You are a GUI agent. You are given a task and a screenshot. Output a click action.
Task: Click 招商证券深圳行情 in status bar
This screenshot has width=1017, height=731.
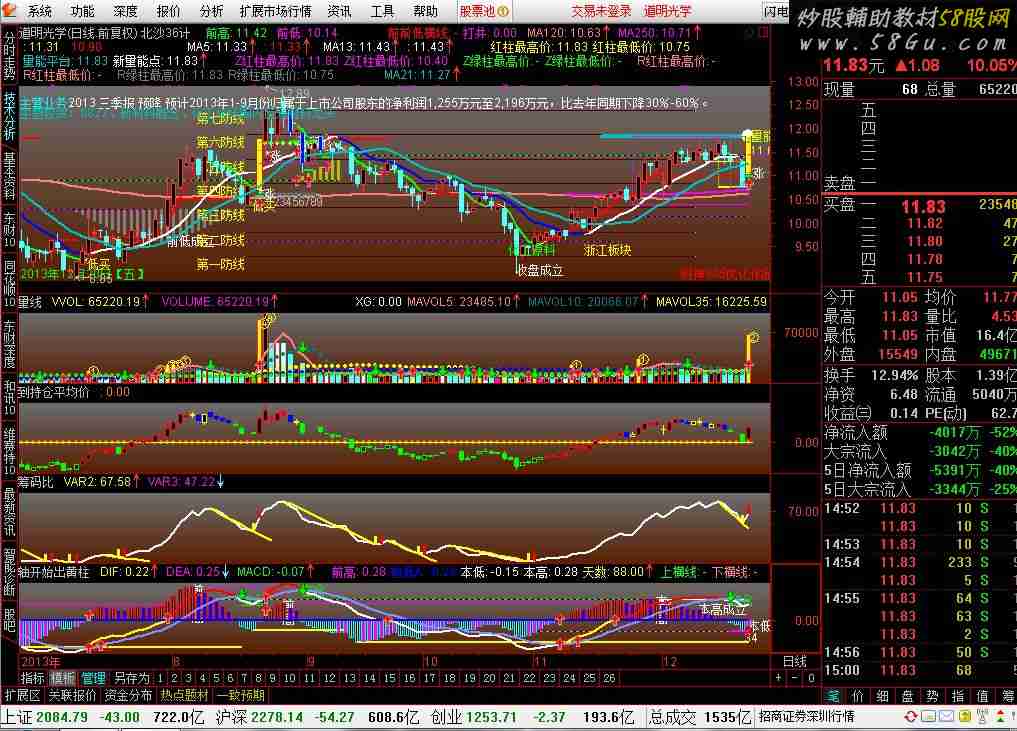(807, 717)
